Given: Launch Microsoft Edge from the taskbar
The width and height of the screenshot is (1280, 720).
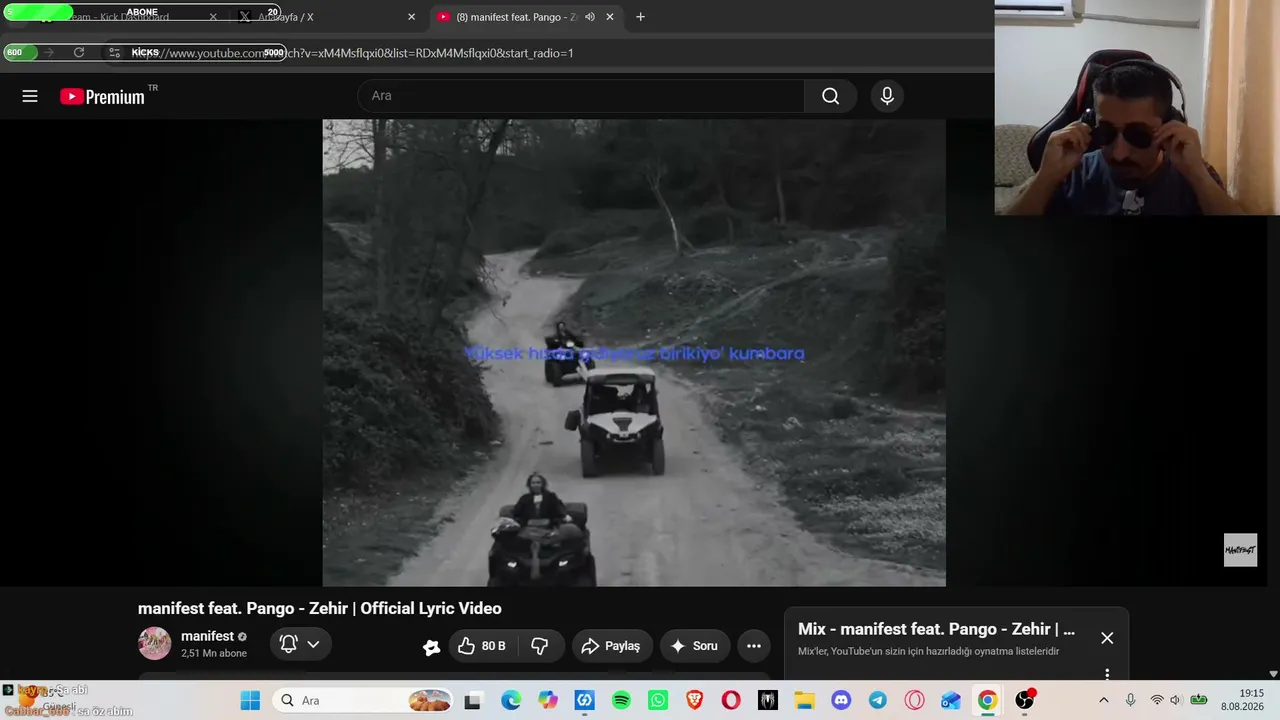Looking at the screenshot, I should (511, 701).
